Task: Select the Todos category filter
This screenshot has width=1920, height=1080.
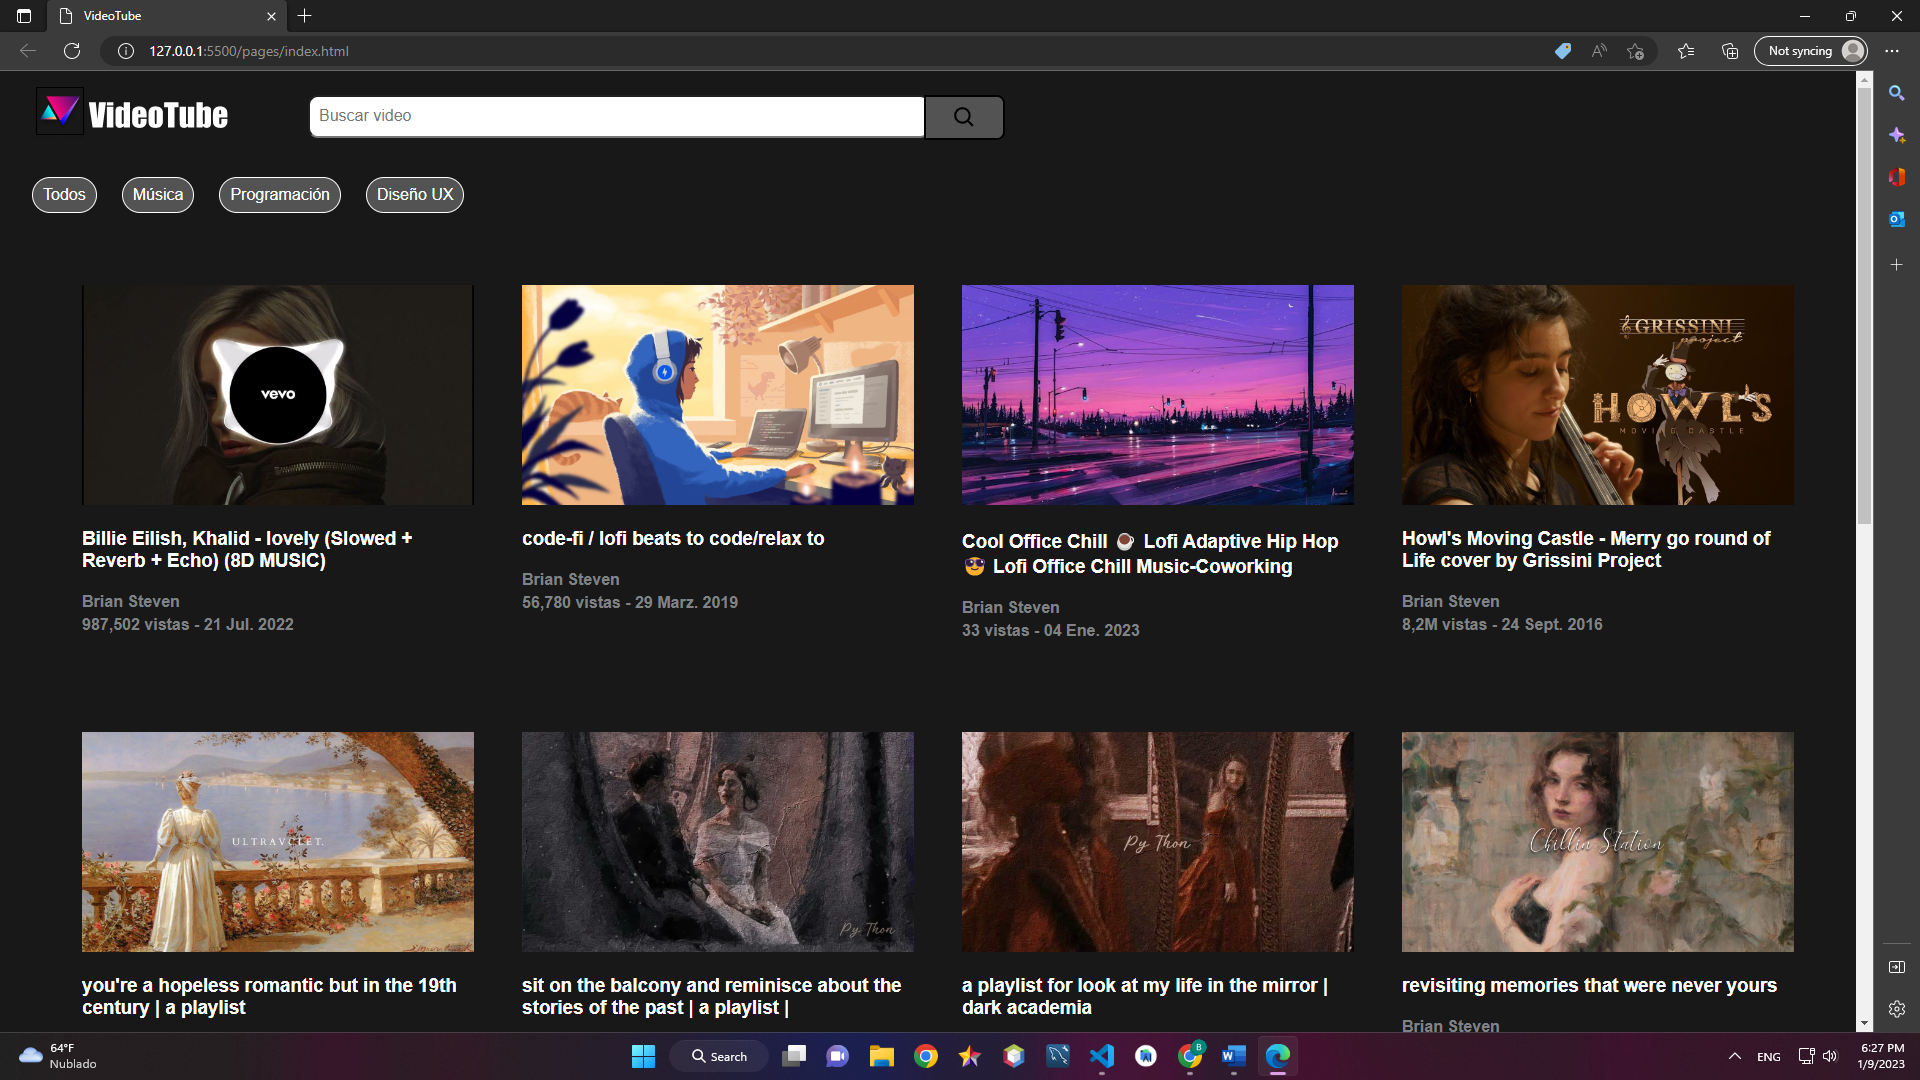Action: click(x=64, y=195)
